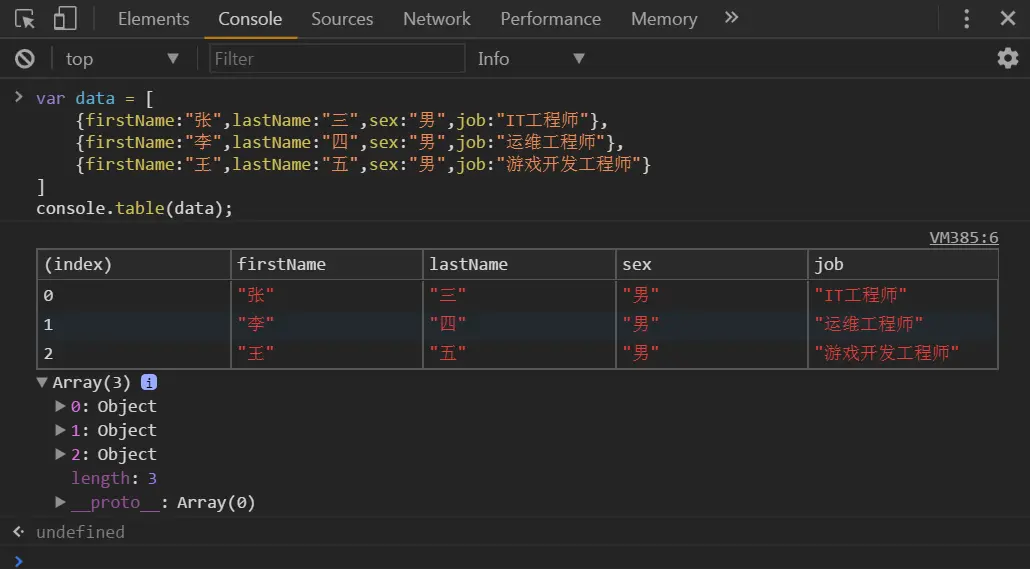Expand the __proto__ Array(0) entry
The height and width of the screenshot is (570, 1030).
coord(61,502)
